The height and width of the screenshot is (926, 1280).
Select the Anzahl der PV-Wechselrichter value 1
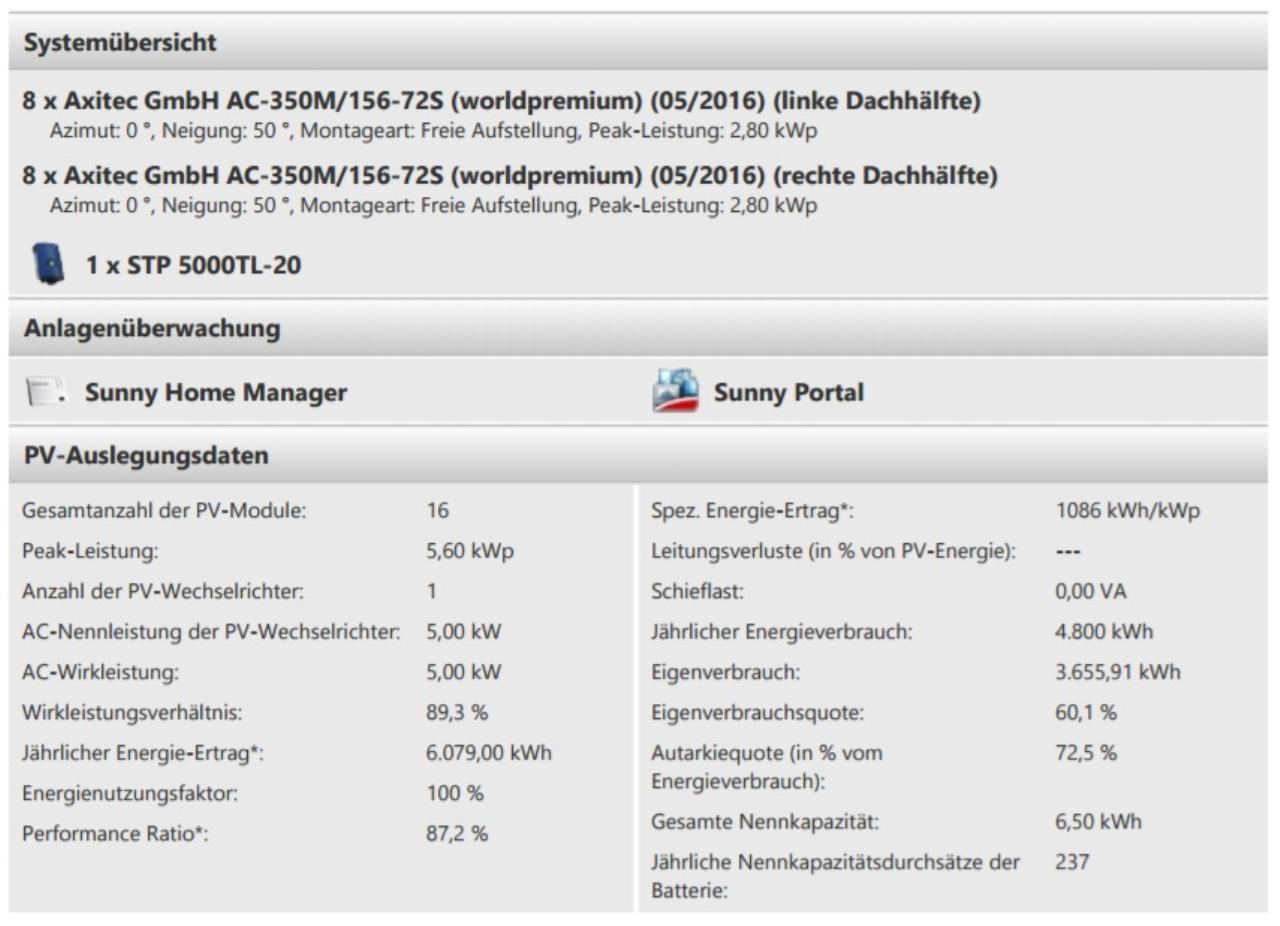pos(431,592)
